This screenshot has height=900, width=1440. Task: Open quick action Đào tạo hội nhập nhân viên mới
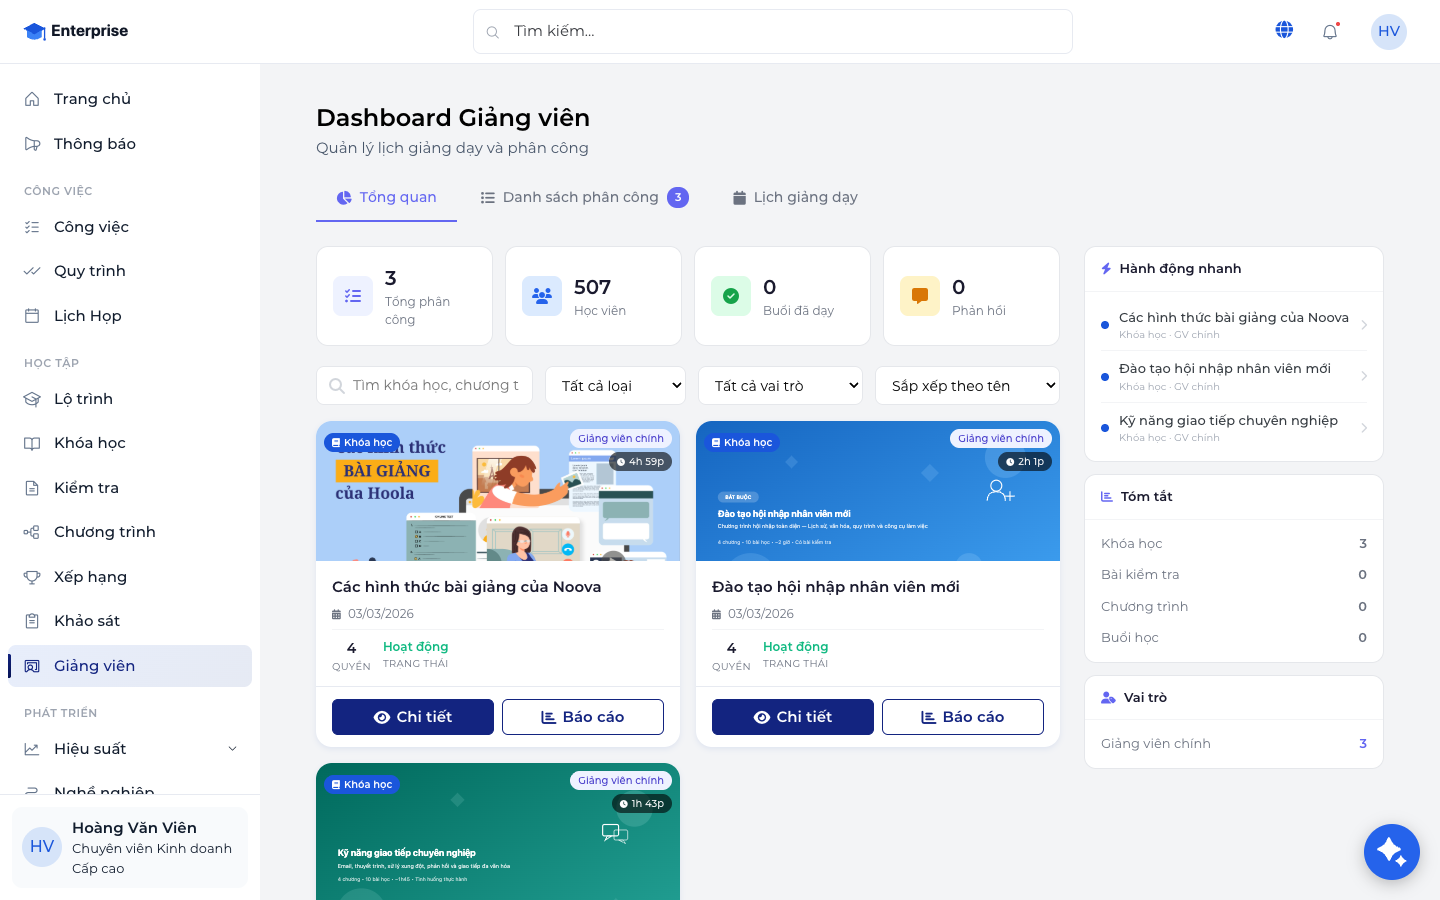(x=1234, y=377)
